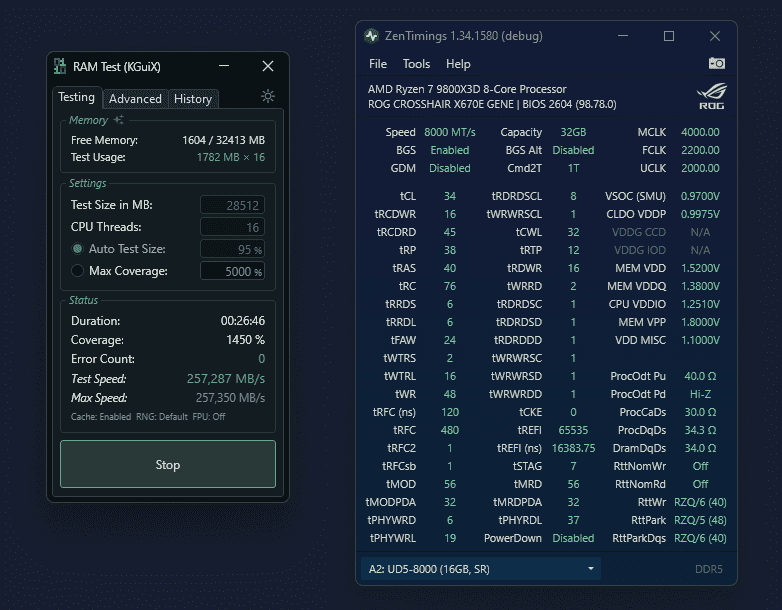Click the DDR5 label in ZenTimings footer
The width and height of the screenshot is (782, 610).
(x=709, y=569)
